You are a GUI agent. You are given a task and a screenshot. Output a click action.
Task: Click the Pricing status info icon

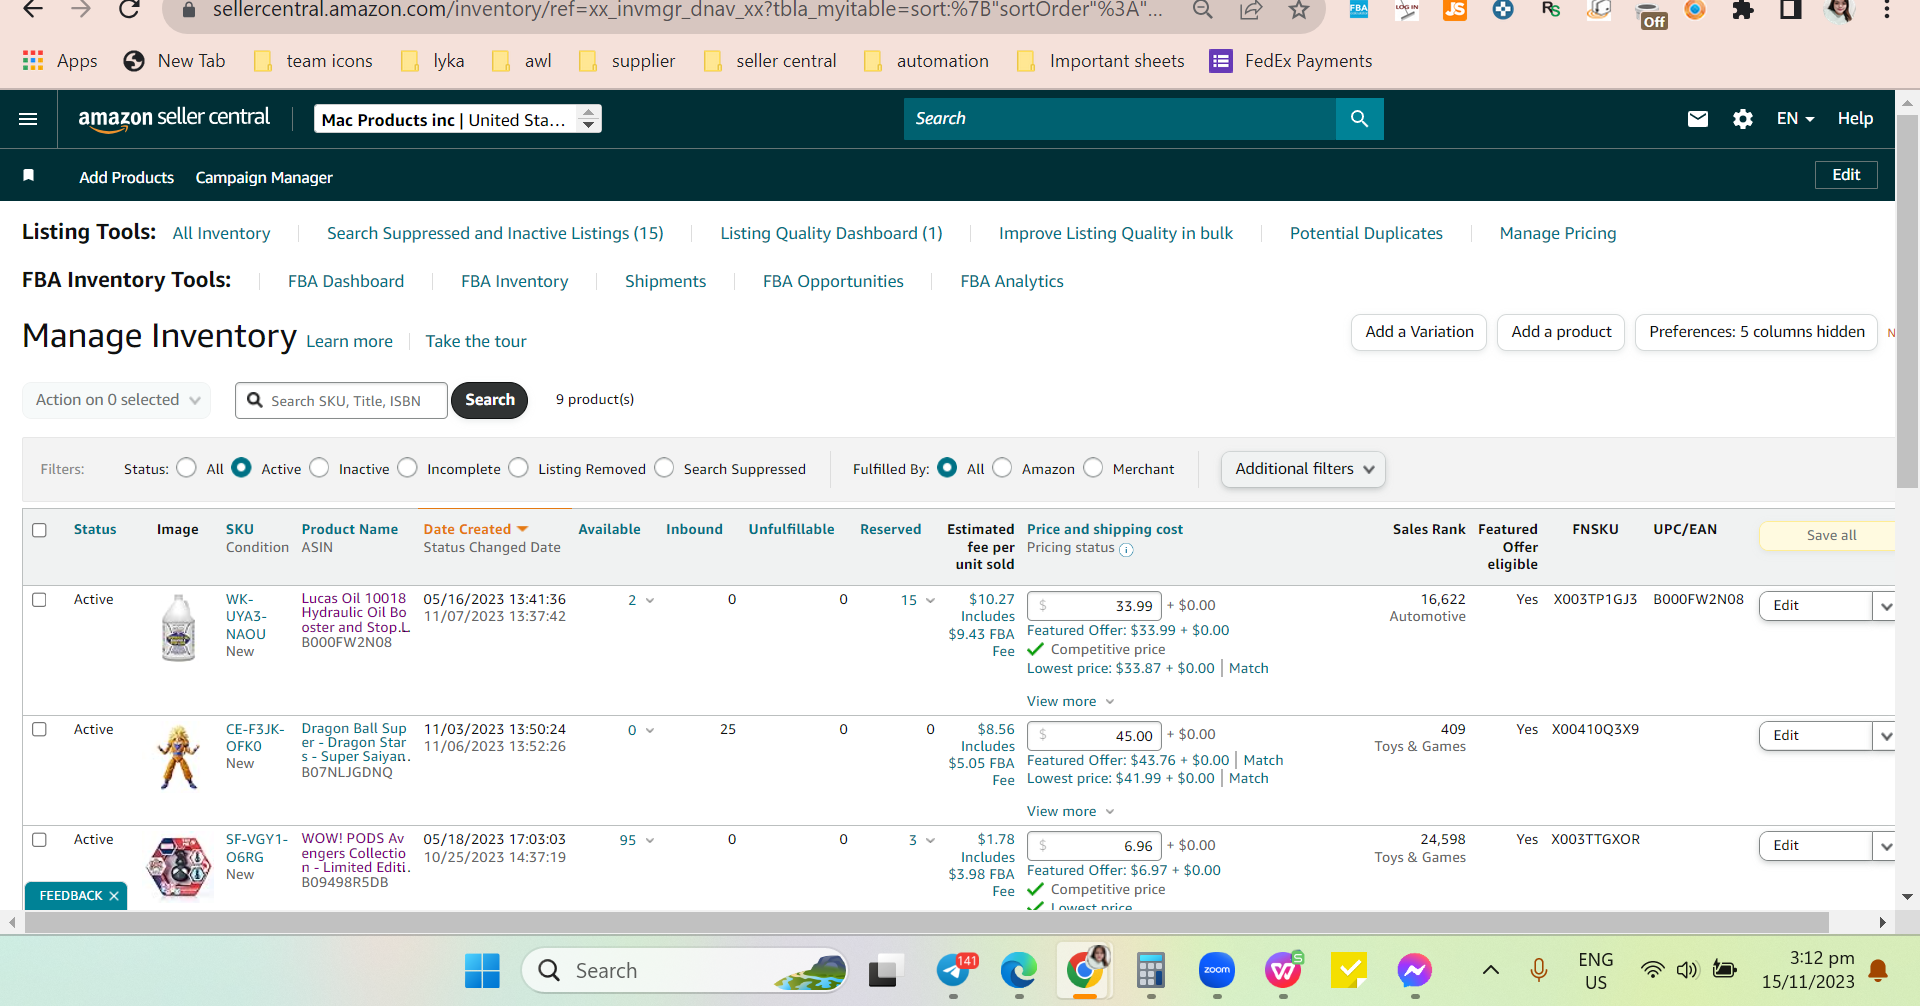[1126, 549]
